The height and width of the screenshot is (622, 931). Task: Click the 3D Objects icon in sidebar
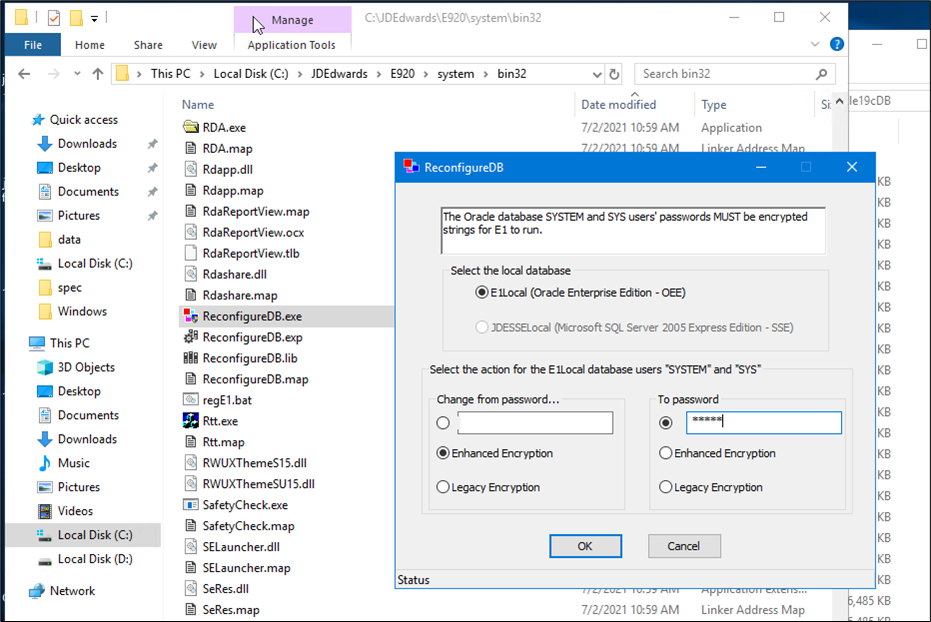tap(45, 367)
